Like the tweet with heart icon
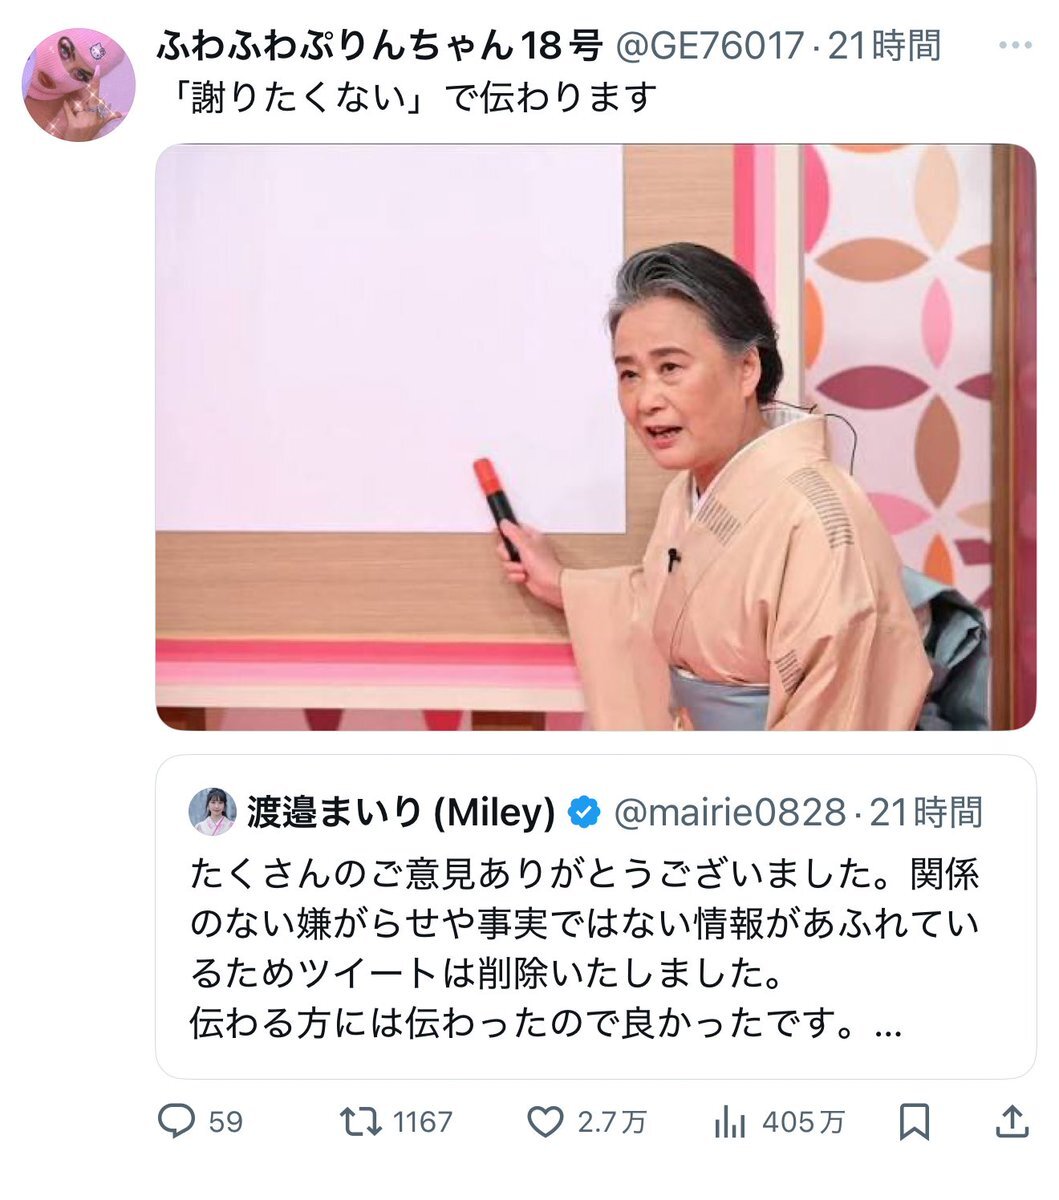The image size is (1059, 1200). (545, 1122)
